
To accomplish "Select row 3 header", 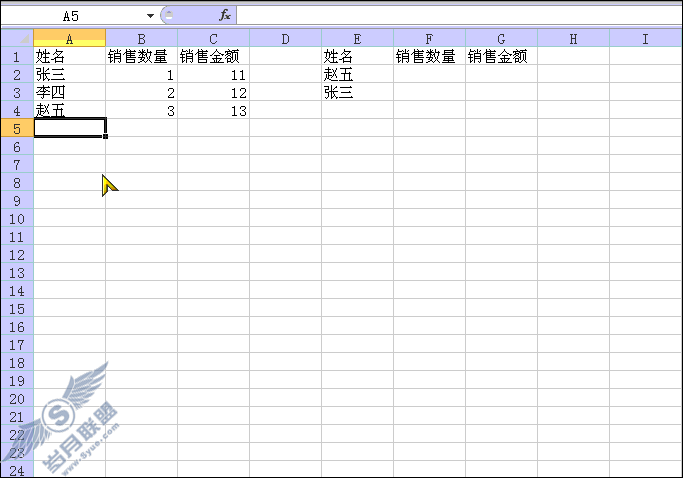I will click(17, 92).
